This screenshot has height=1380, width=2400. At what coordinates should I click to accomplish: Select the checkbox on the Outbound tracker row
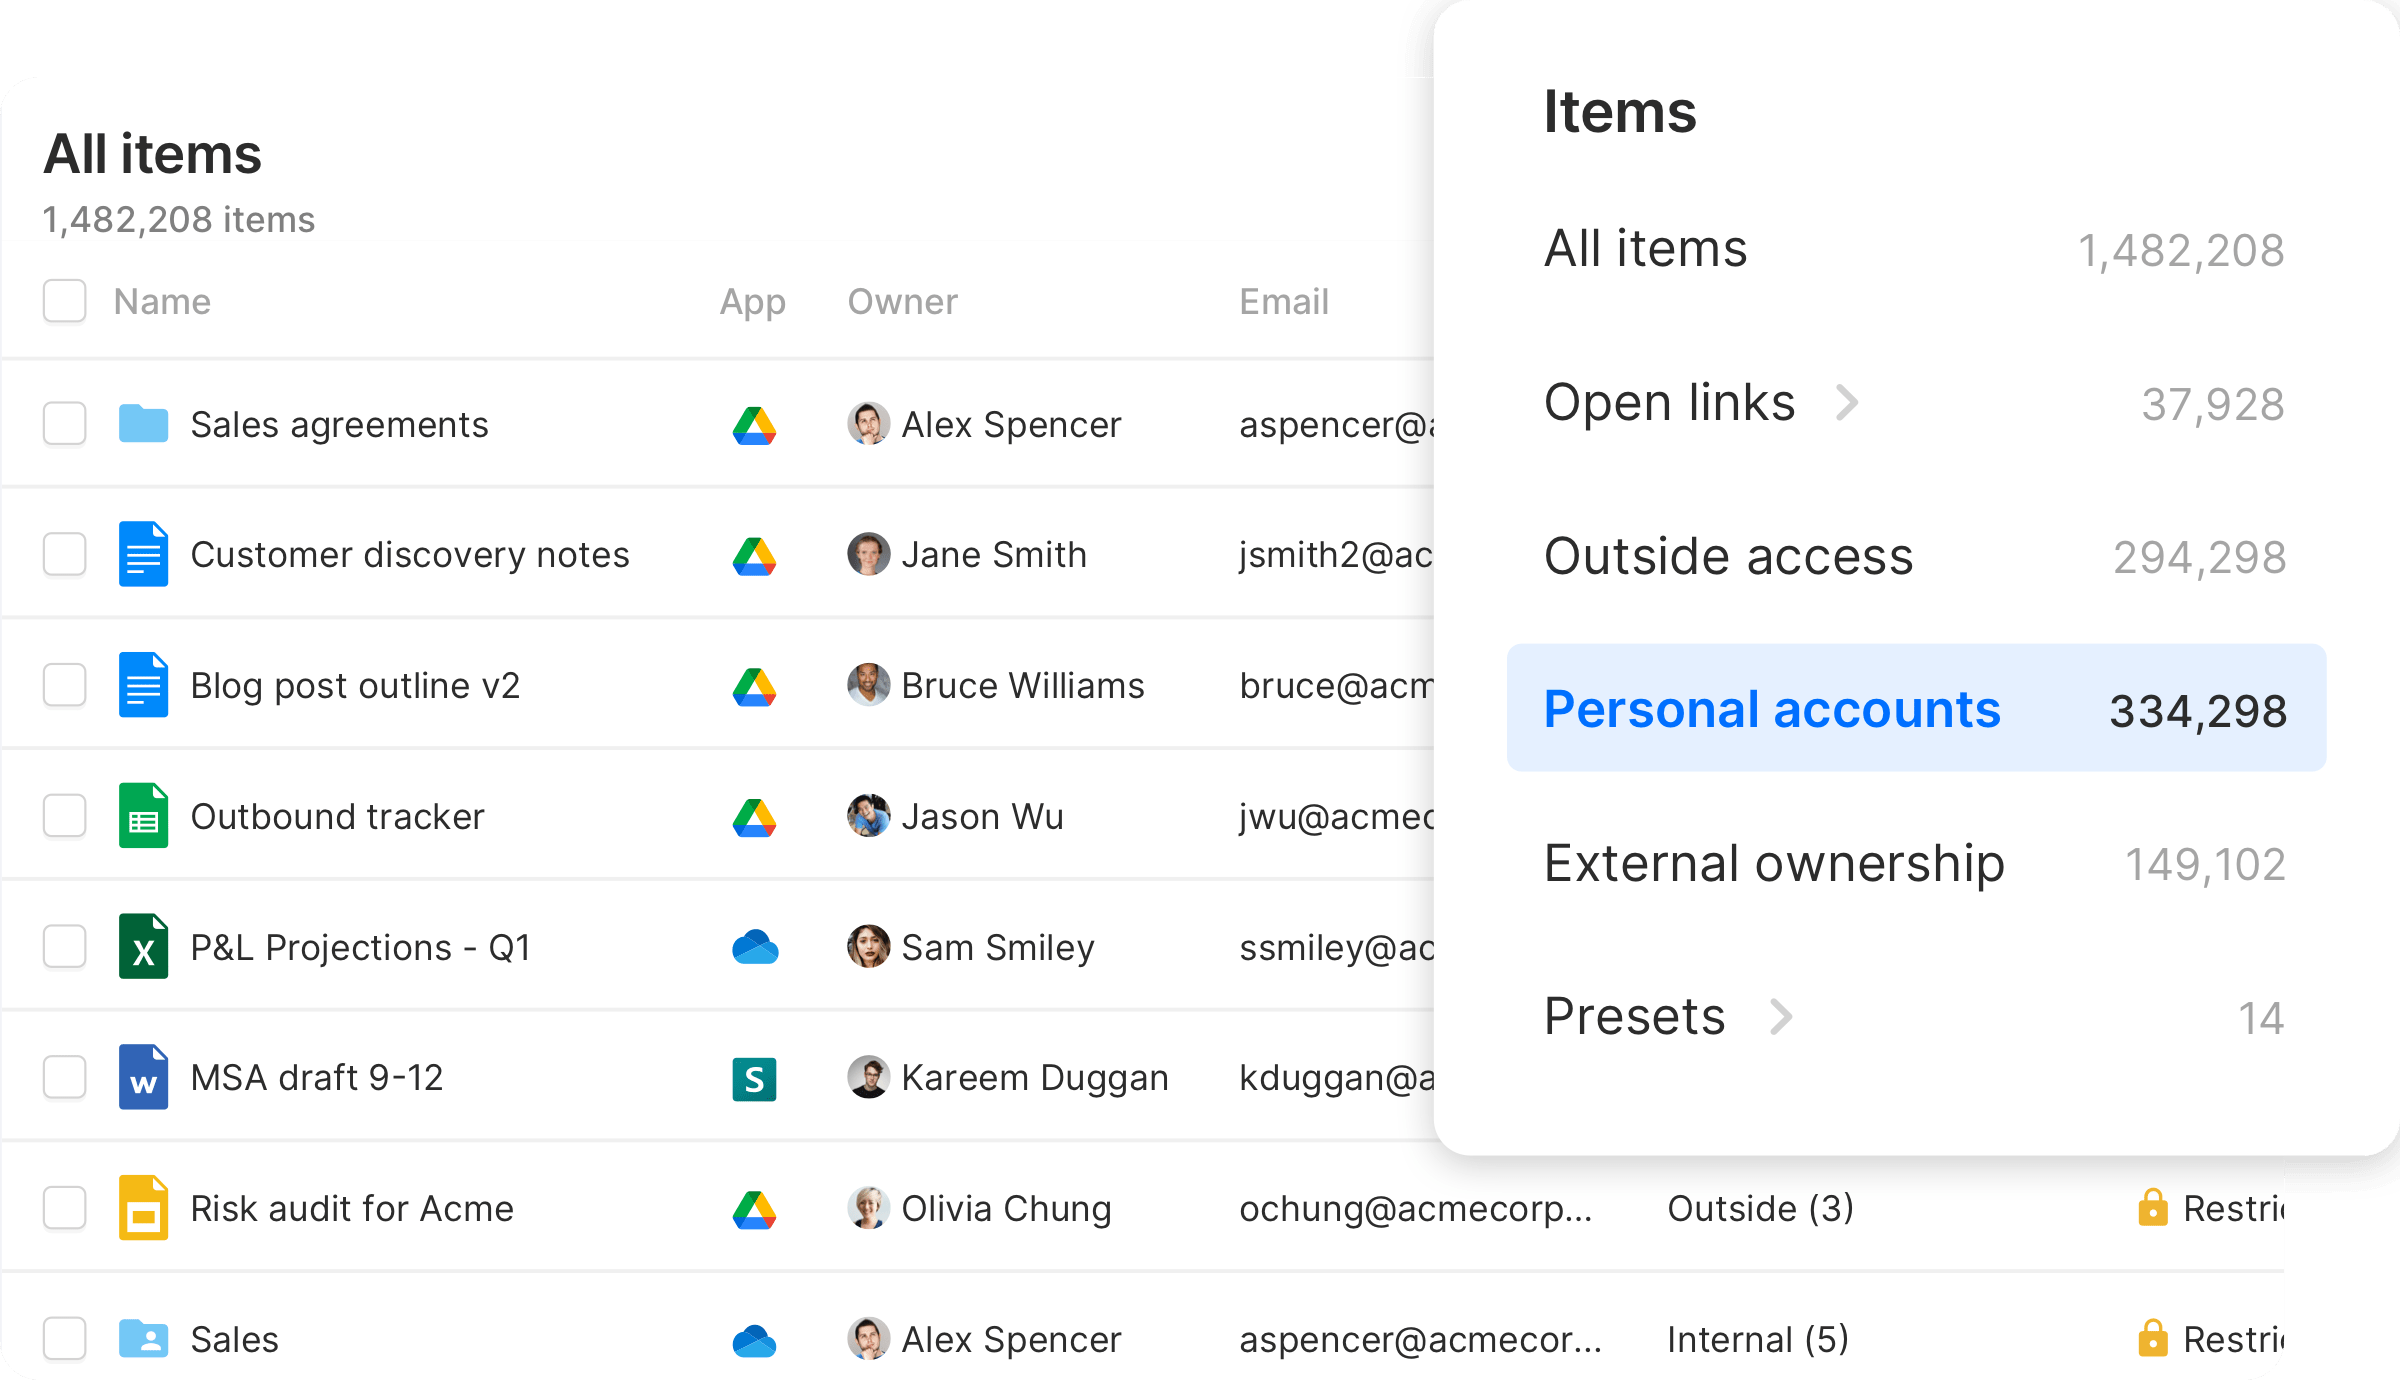(x=64, y=816)
